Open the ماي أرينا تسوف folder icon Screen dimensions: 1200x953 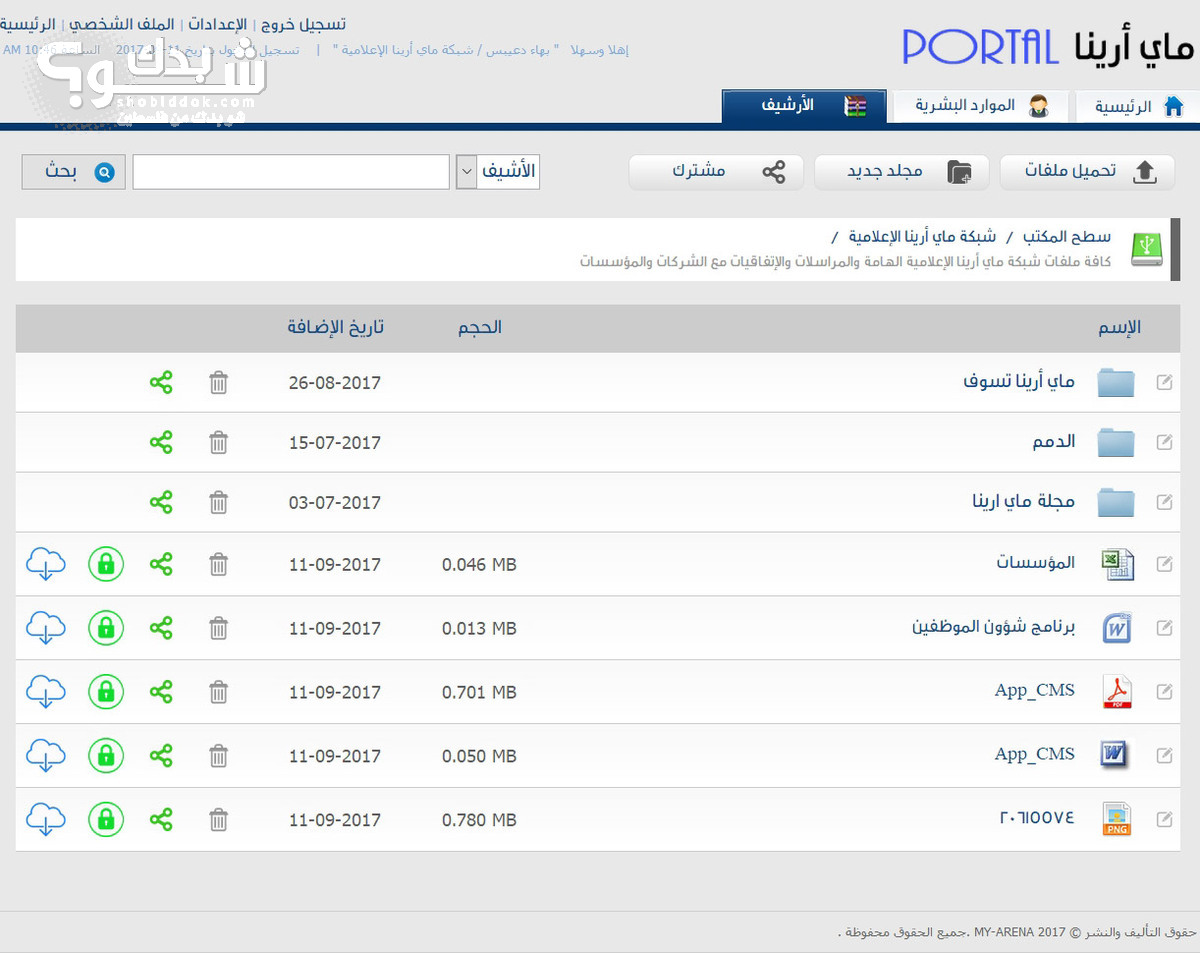tap(1115, 382)
